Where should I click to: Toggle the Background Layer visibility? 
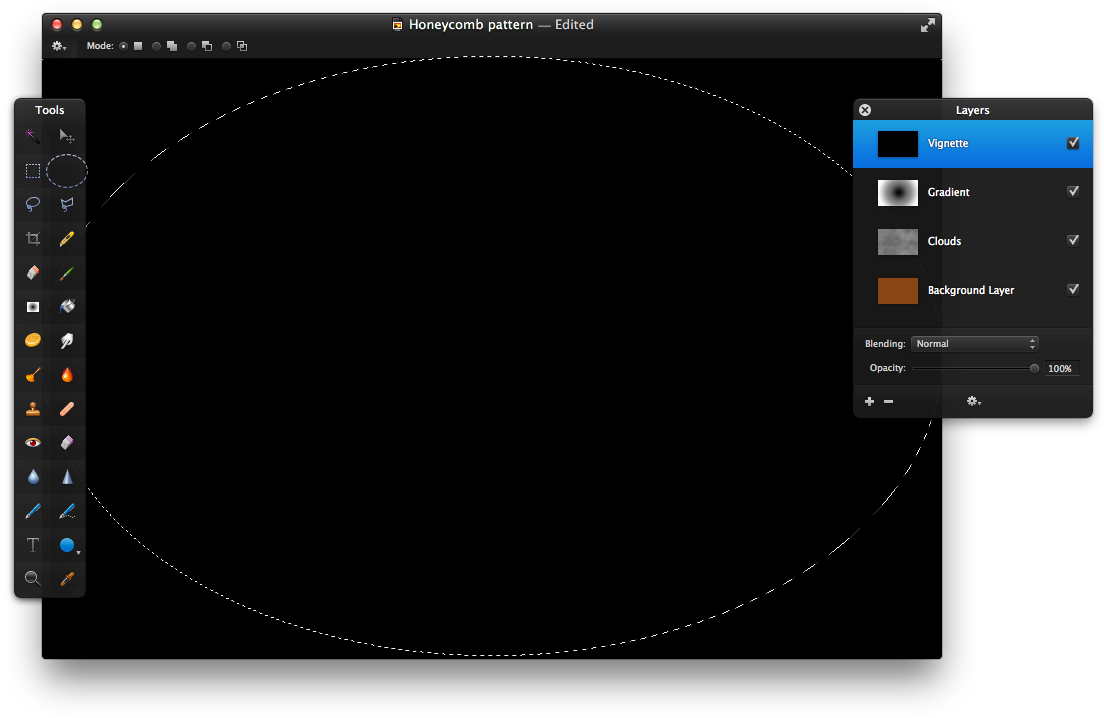tap(1073, 289)
